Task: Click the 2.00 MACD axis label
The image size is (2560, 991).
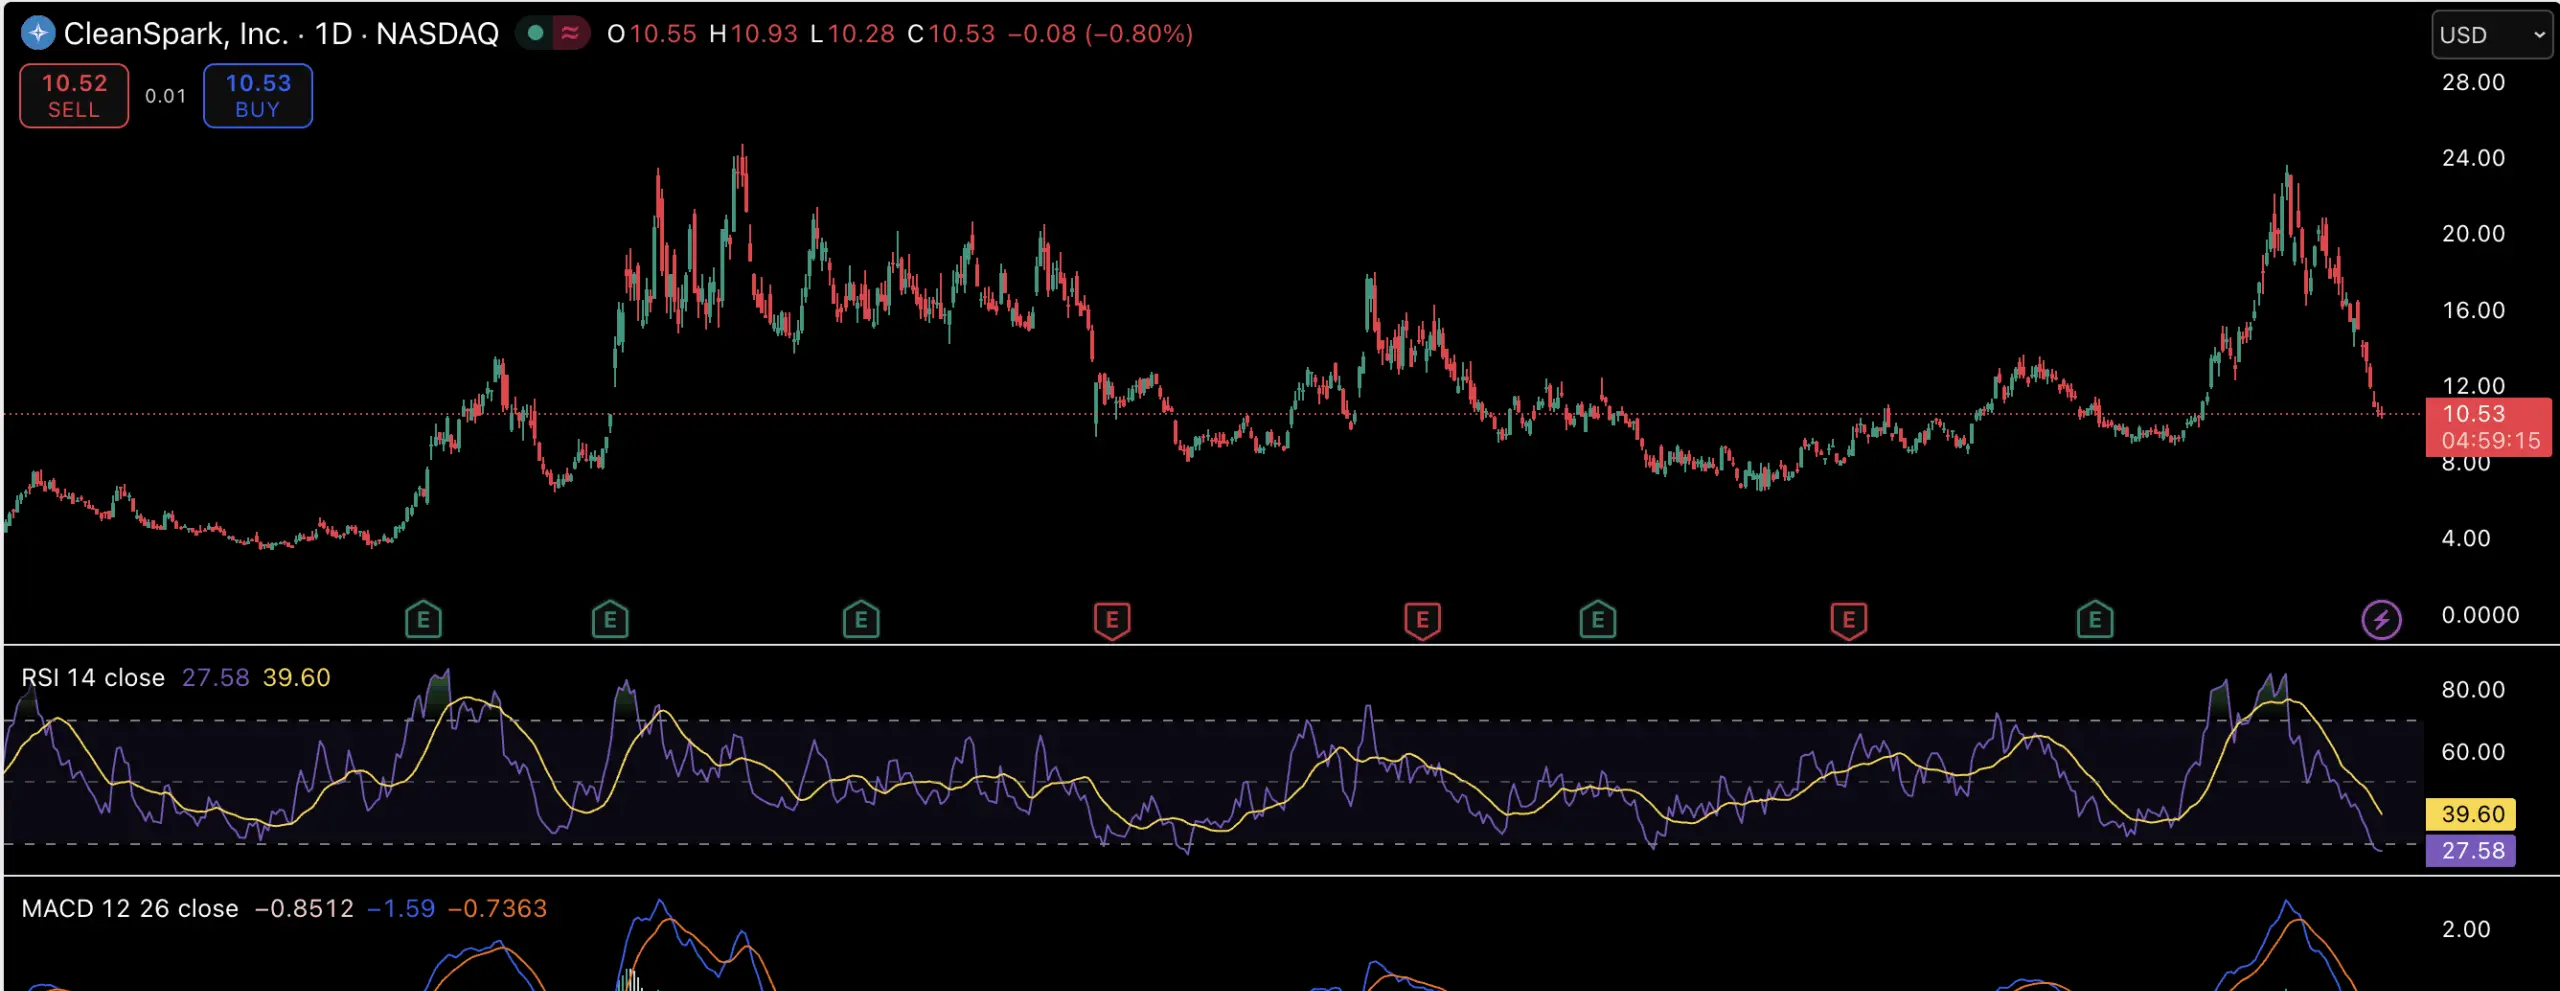Action: click(2466, 930)
